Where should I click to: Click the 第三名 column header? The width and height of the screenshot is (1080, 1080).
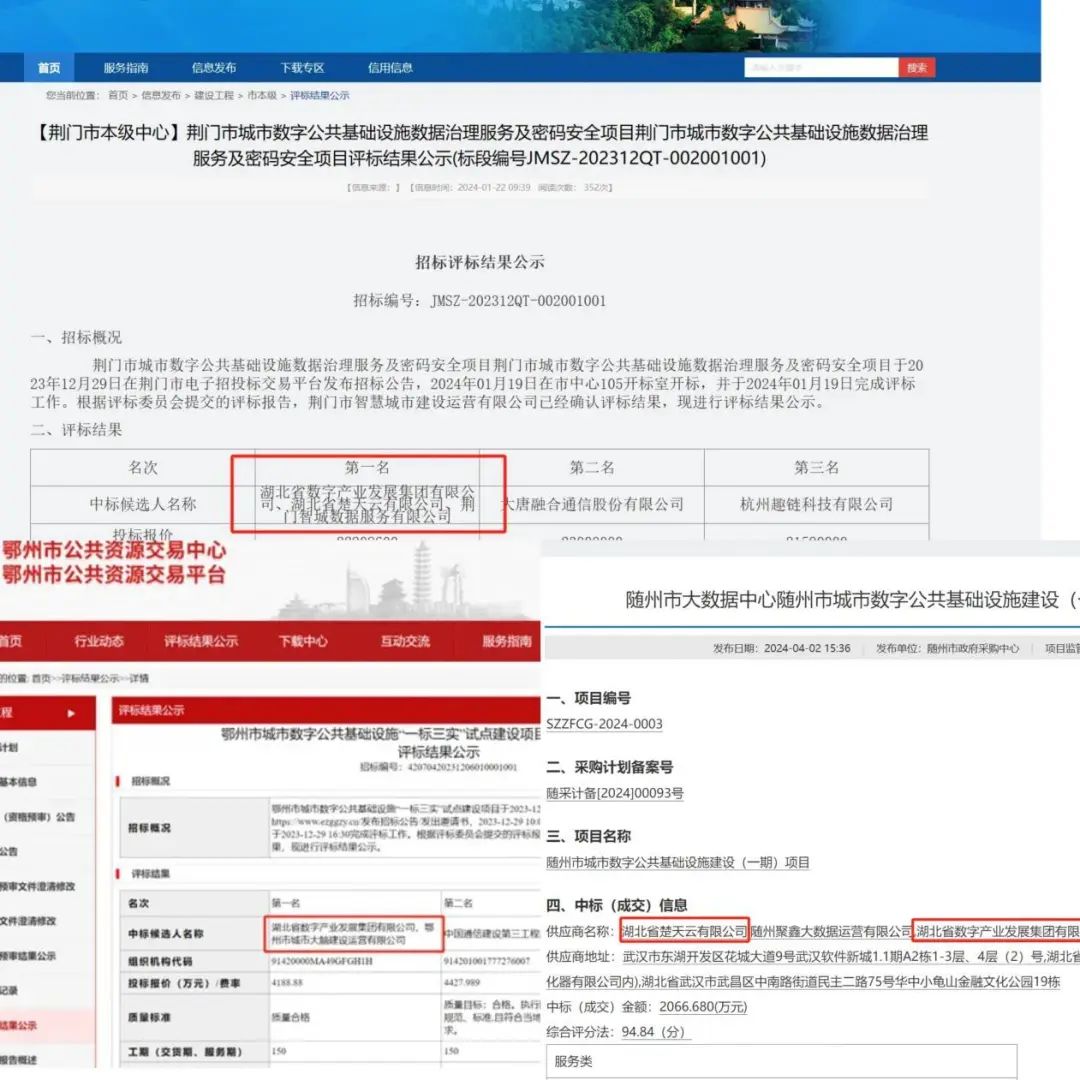point(817,468)
